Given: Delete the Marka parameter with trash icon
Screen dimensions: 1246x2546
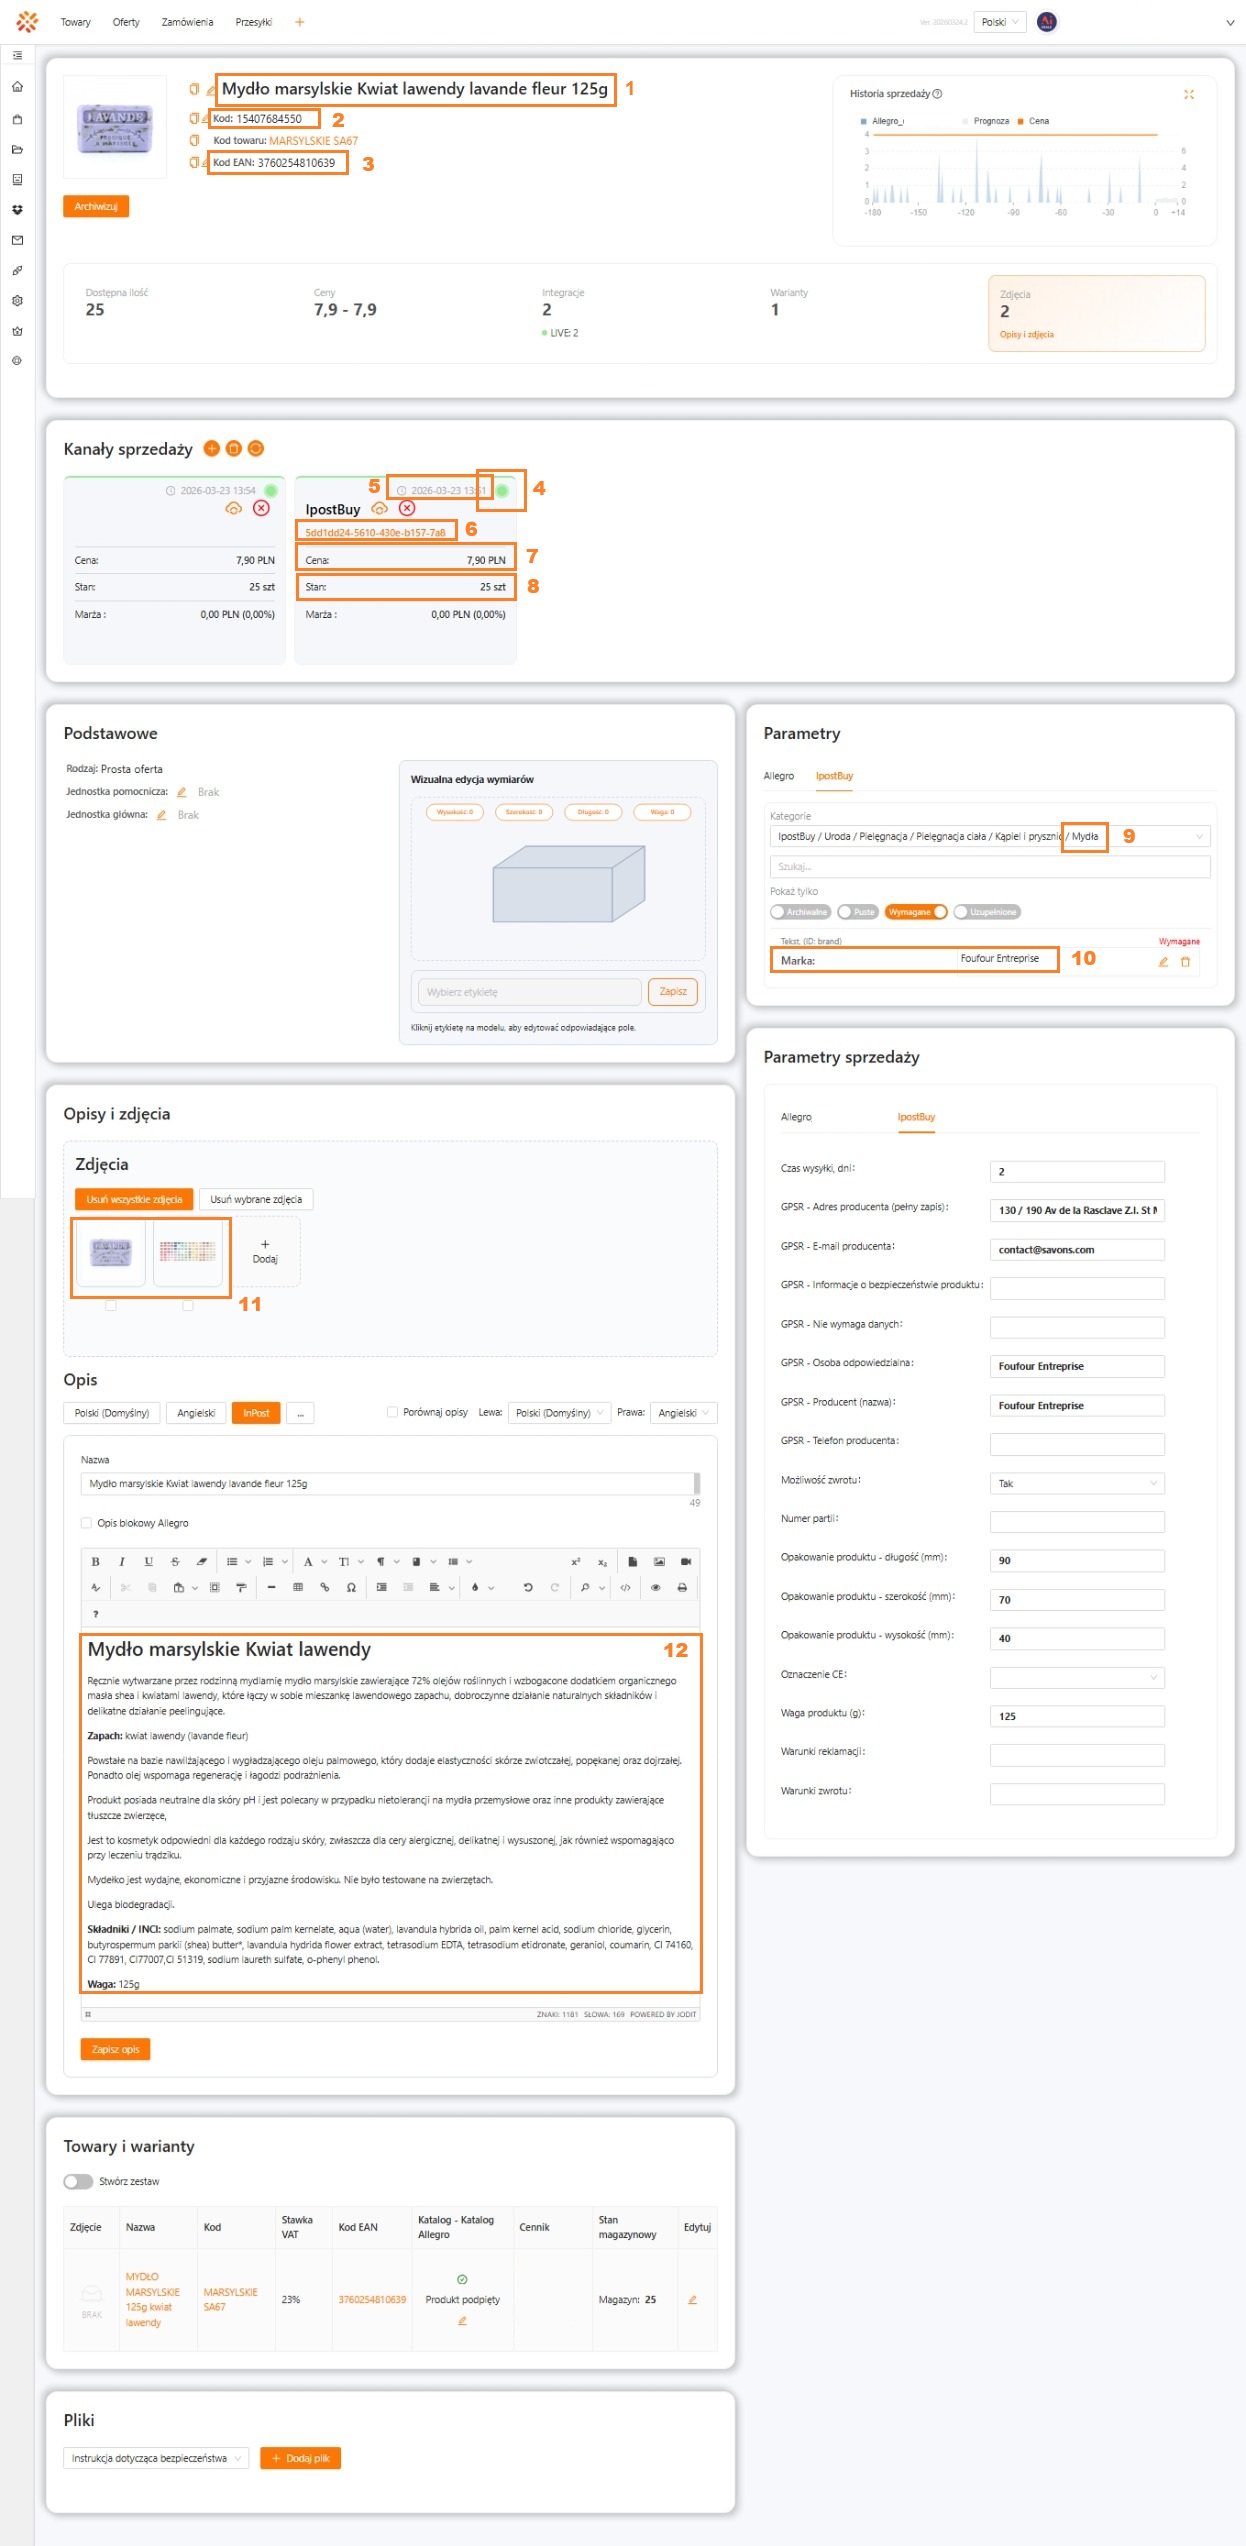Looking at the screenshot, I should [x=1185, y=962].
